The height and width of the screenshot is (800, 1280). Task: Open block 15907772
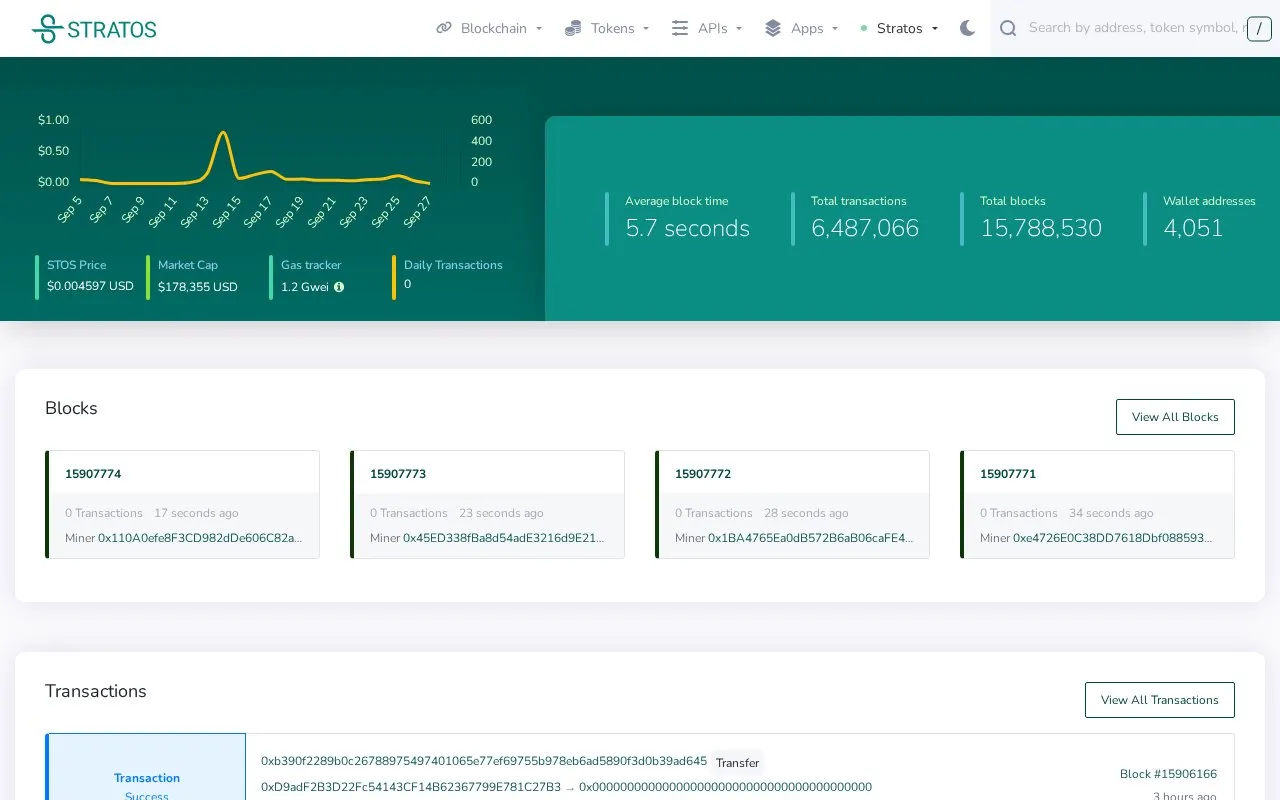click(x=703, y=474)
